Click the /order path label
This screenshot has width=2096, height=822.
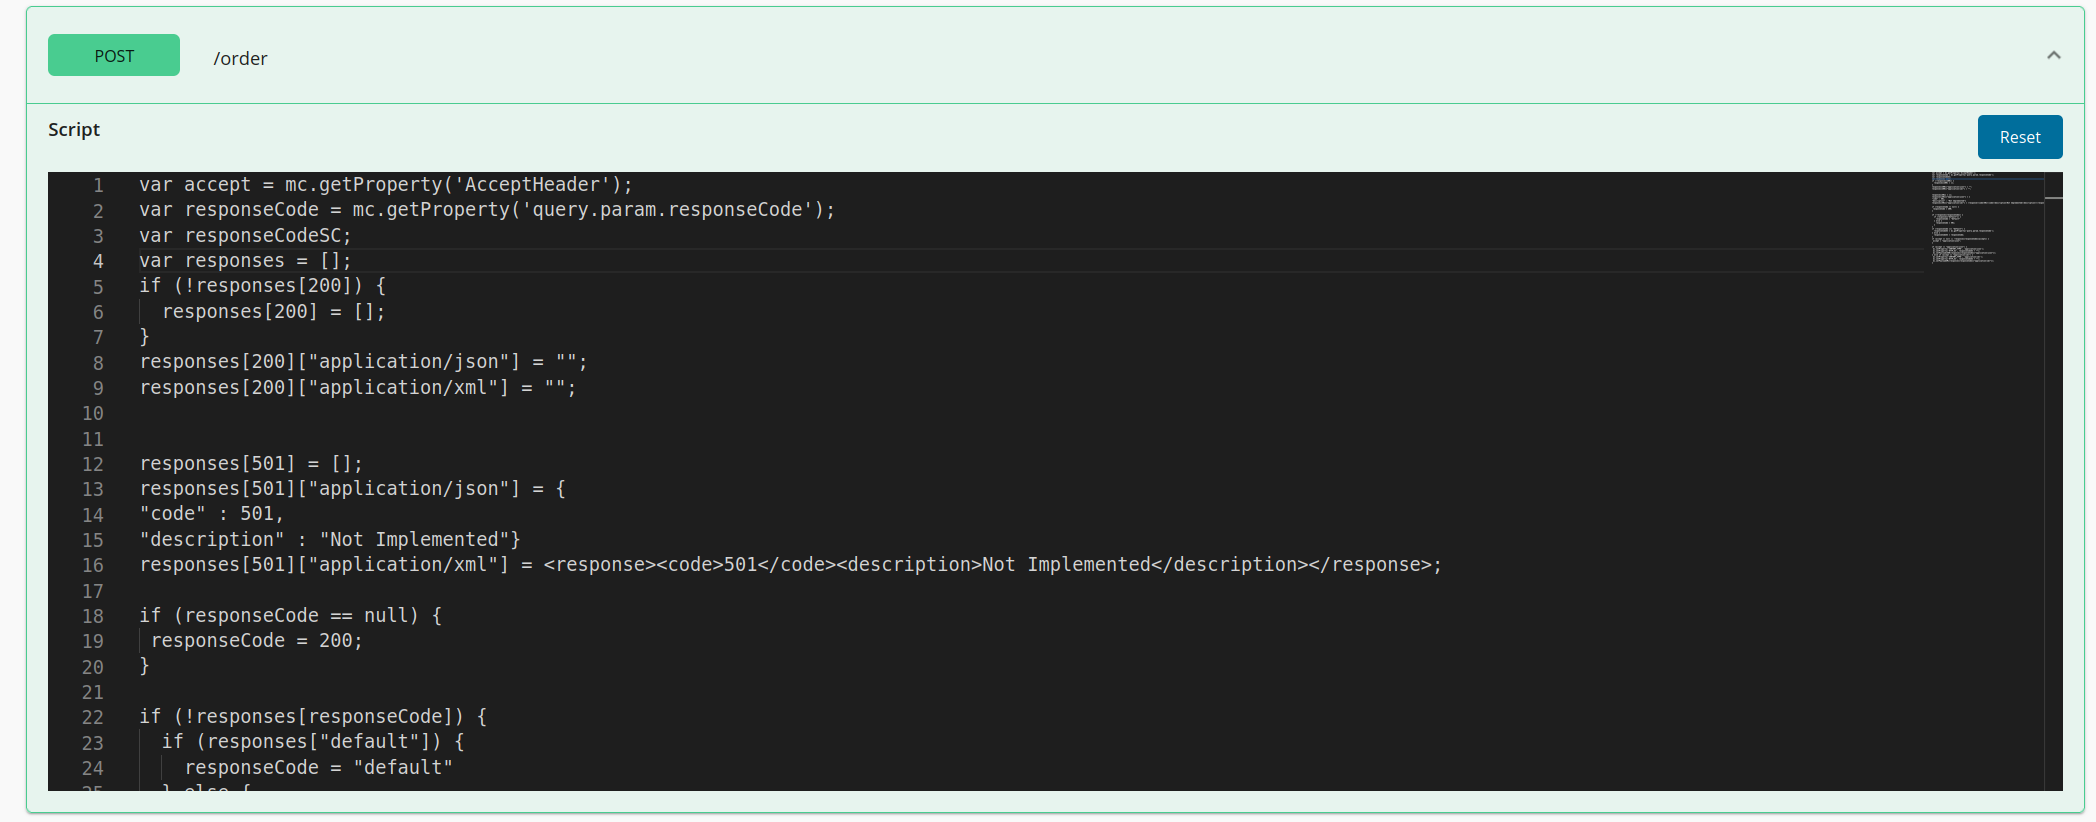(240, 58)
